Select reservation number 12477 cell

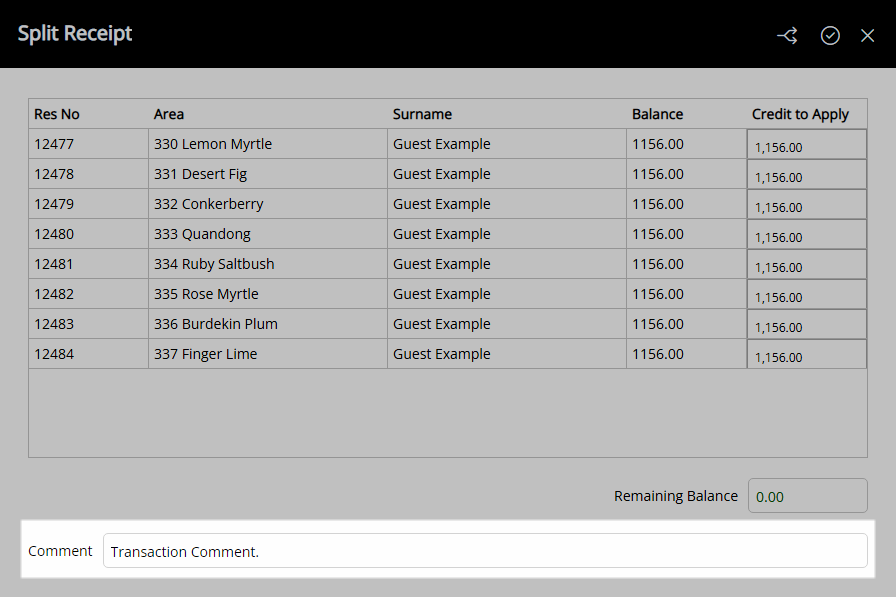pos(89,144)
